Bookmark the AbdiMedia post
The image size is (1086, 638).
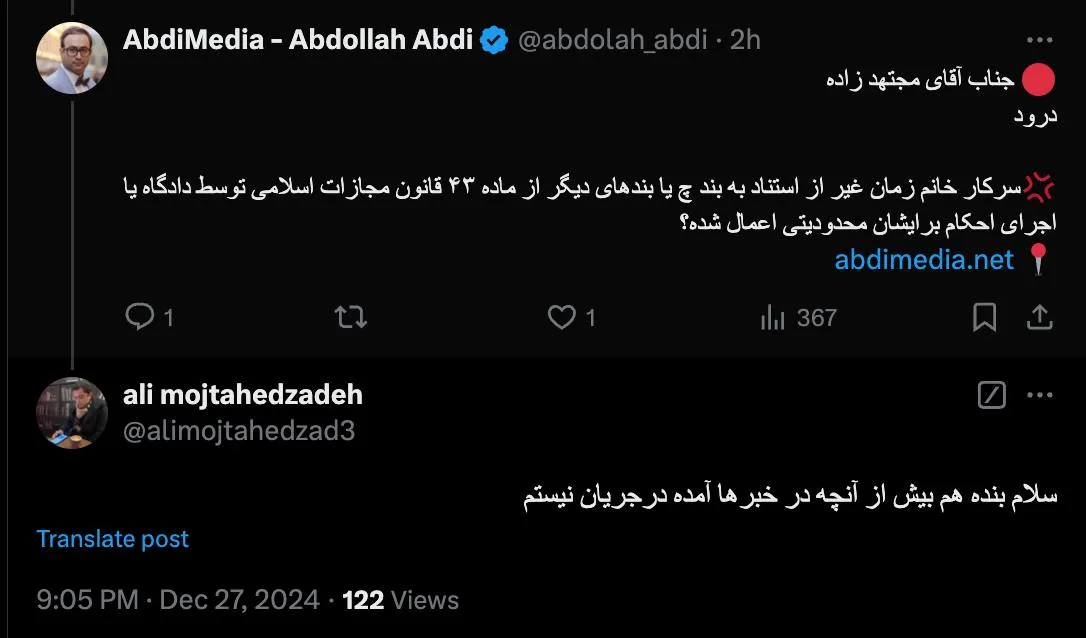(984, 318)
